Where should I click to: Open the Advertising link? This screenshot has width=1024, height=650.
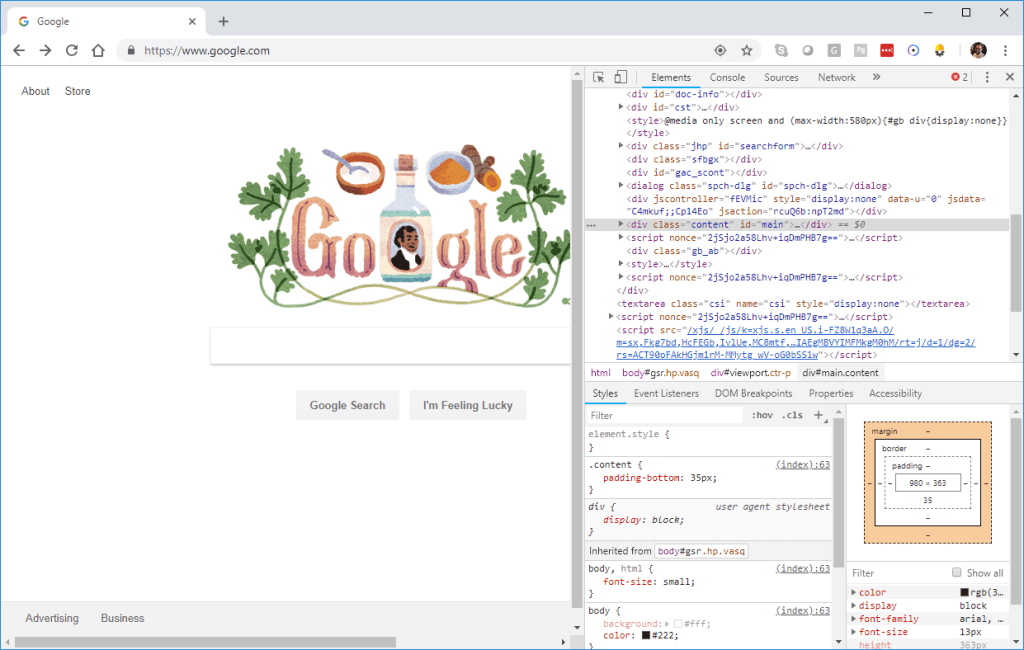[x=51, y=618]
